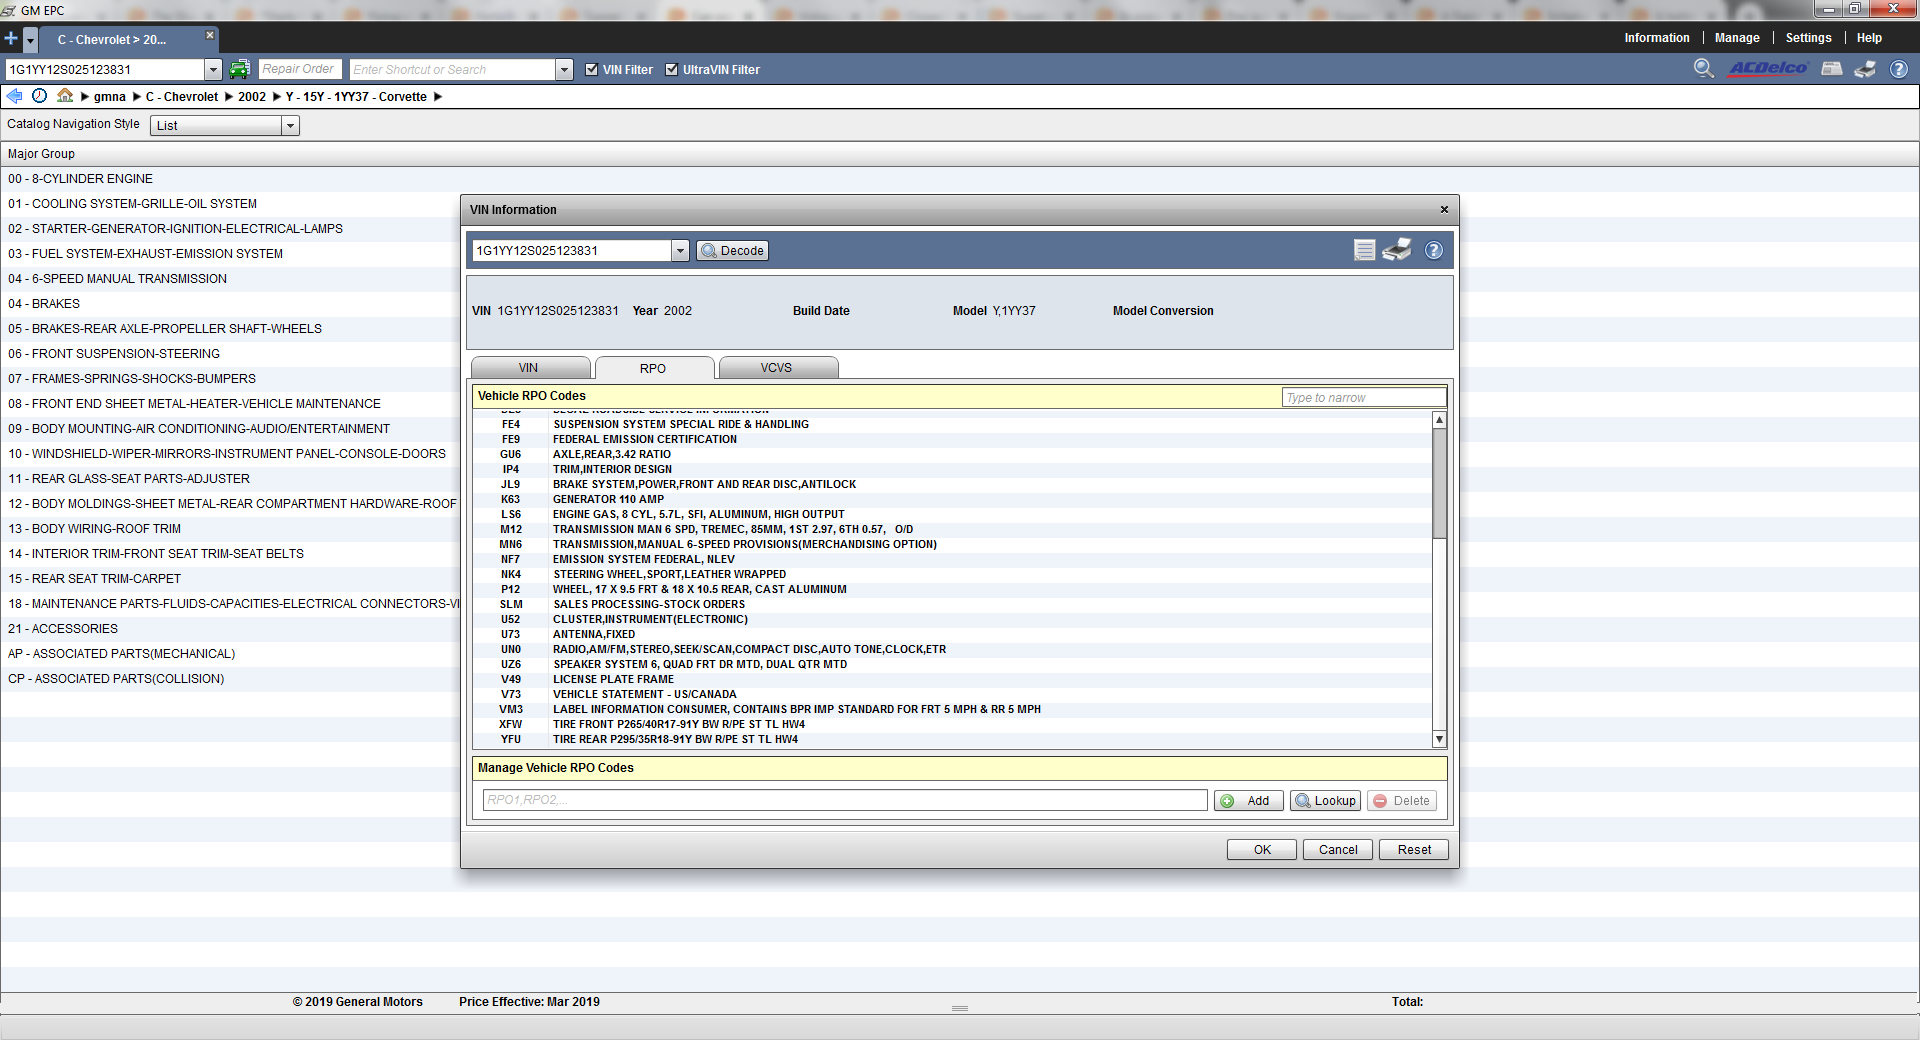Click the RPO1,RPO2 entry field
The image size is (1920, 1040).
(x=845, y=800)
